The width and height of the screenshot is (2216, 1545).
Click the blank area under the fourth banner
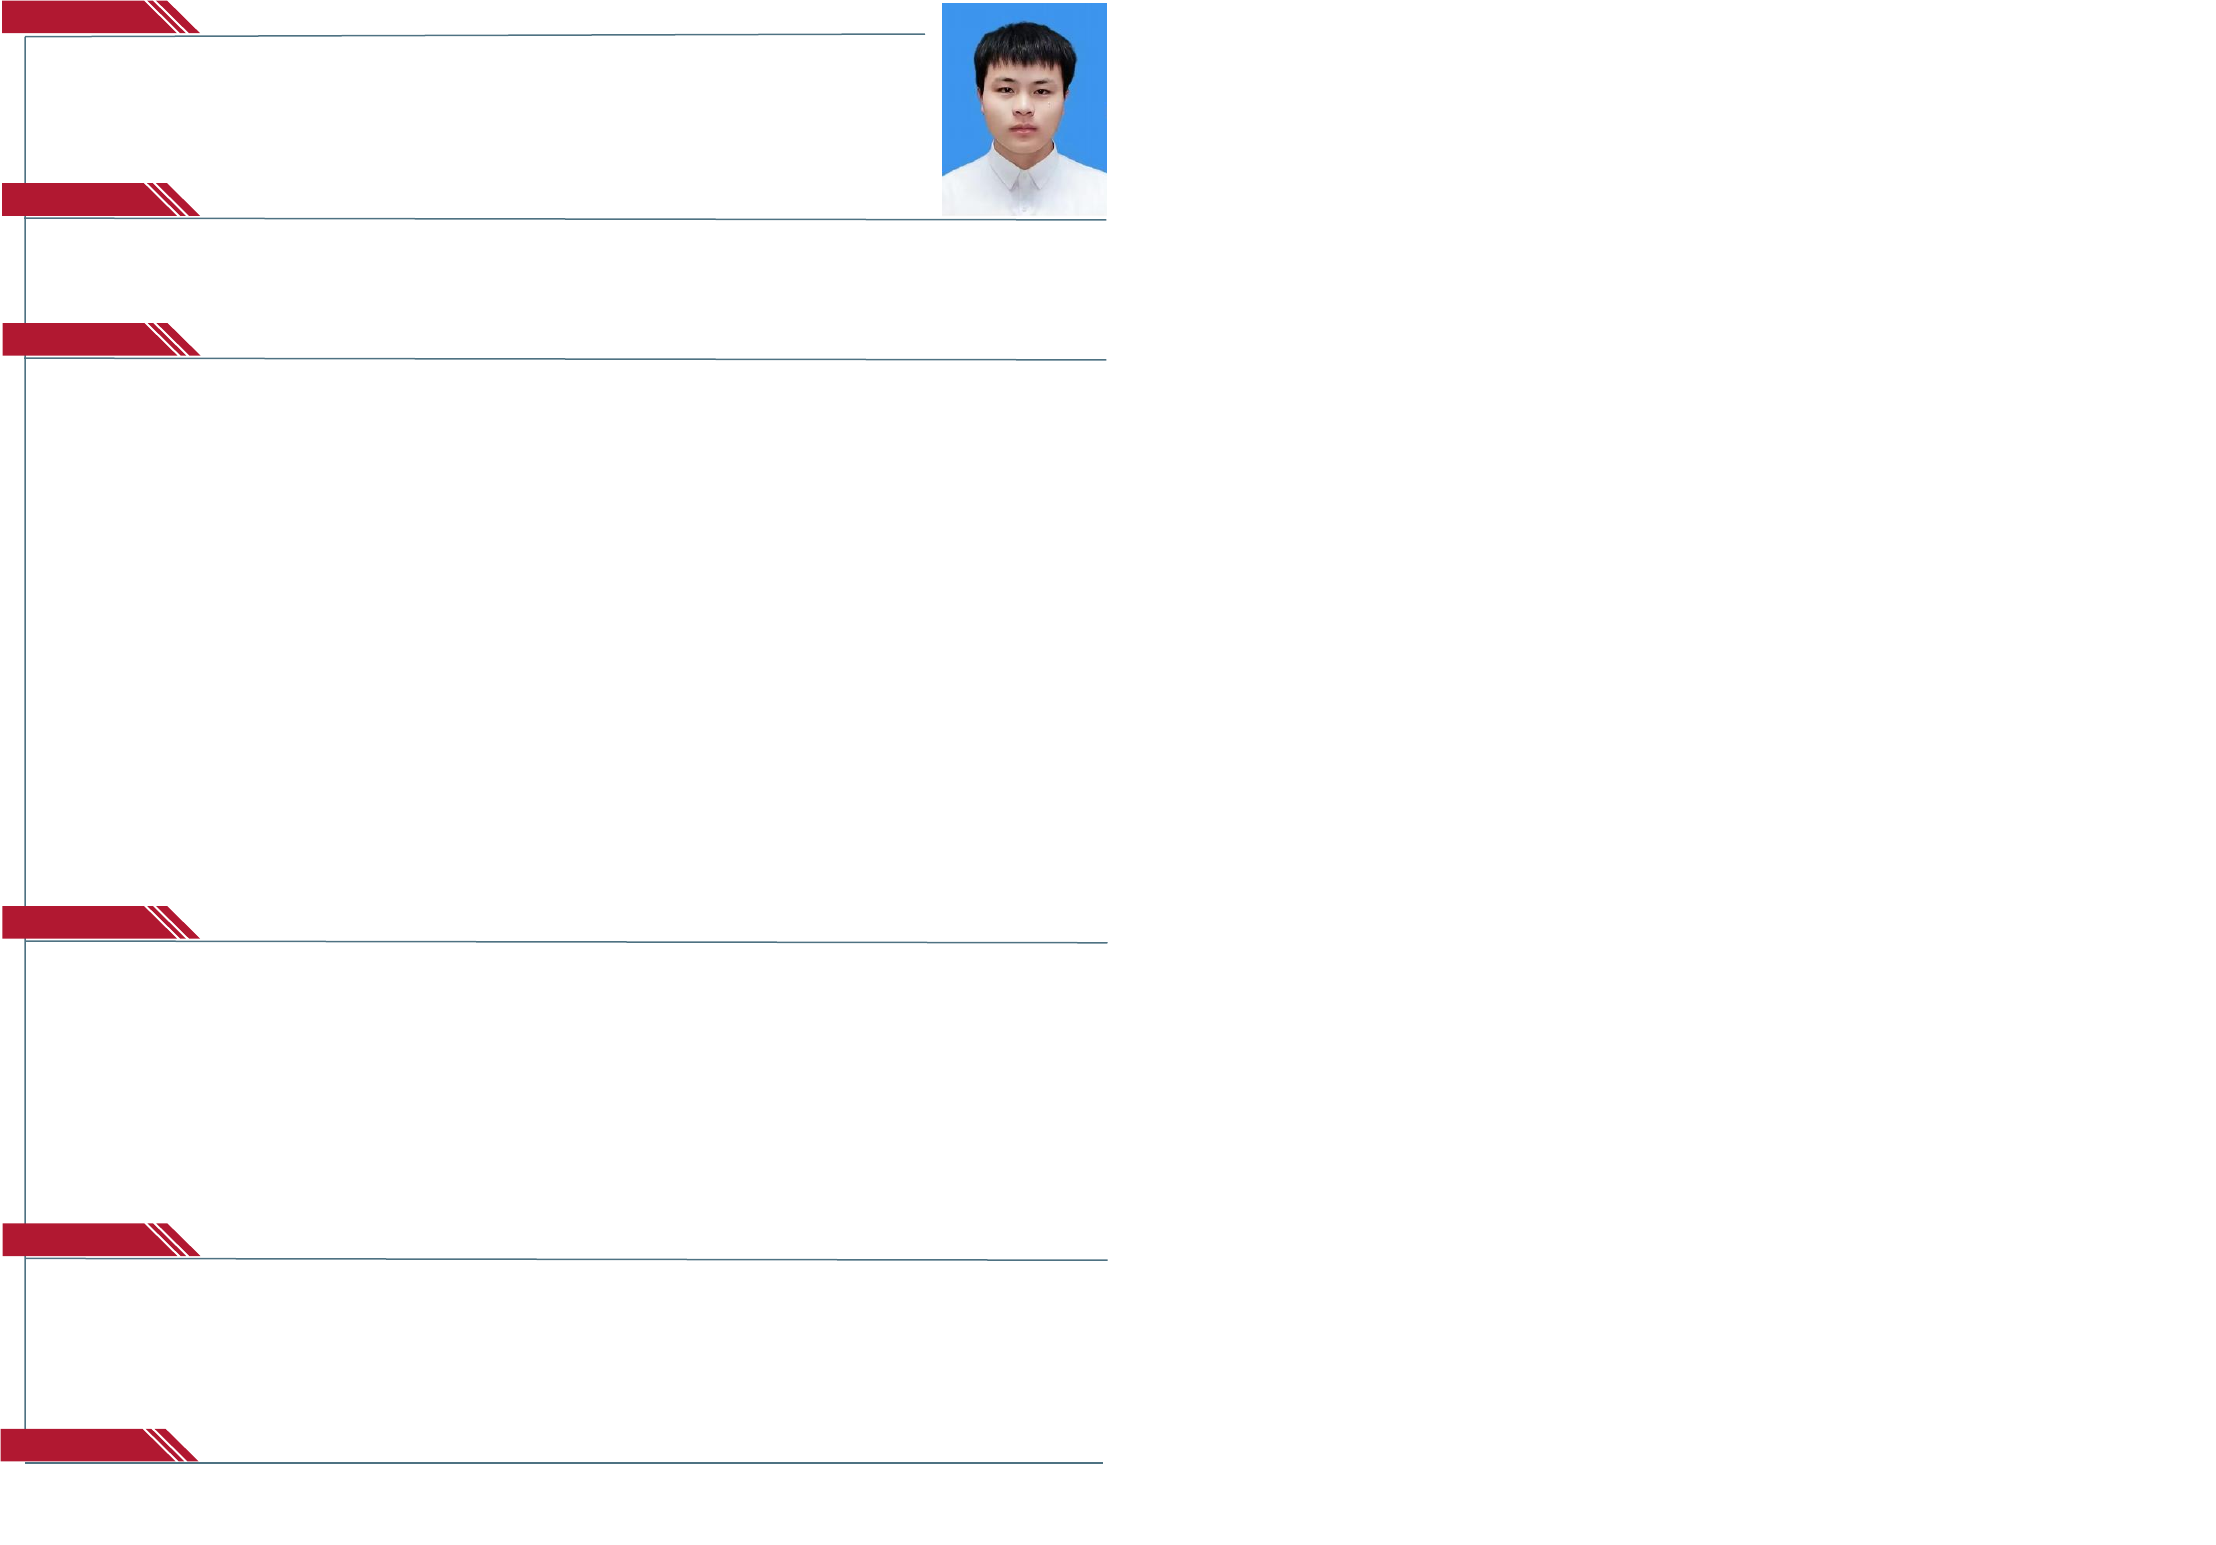pos(560,1082)
